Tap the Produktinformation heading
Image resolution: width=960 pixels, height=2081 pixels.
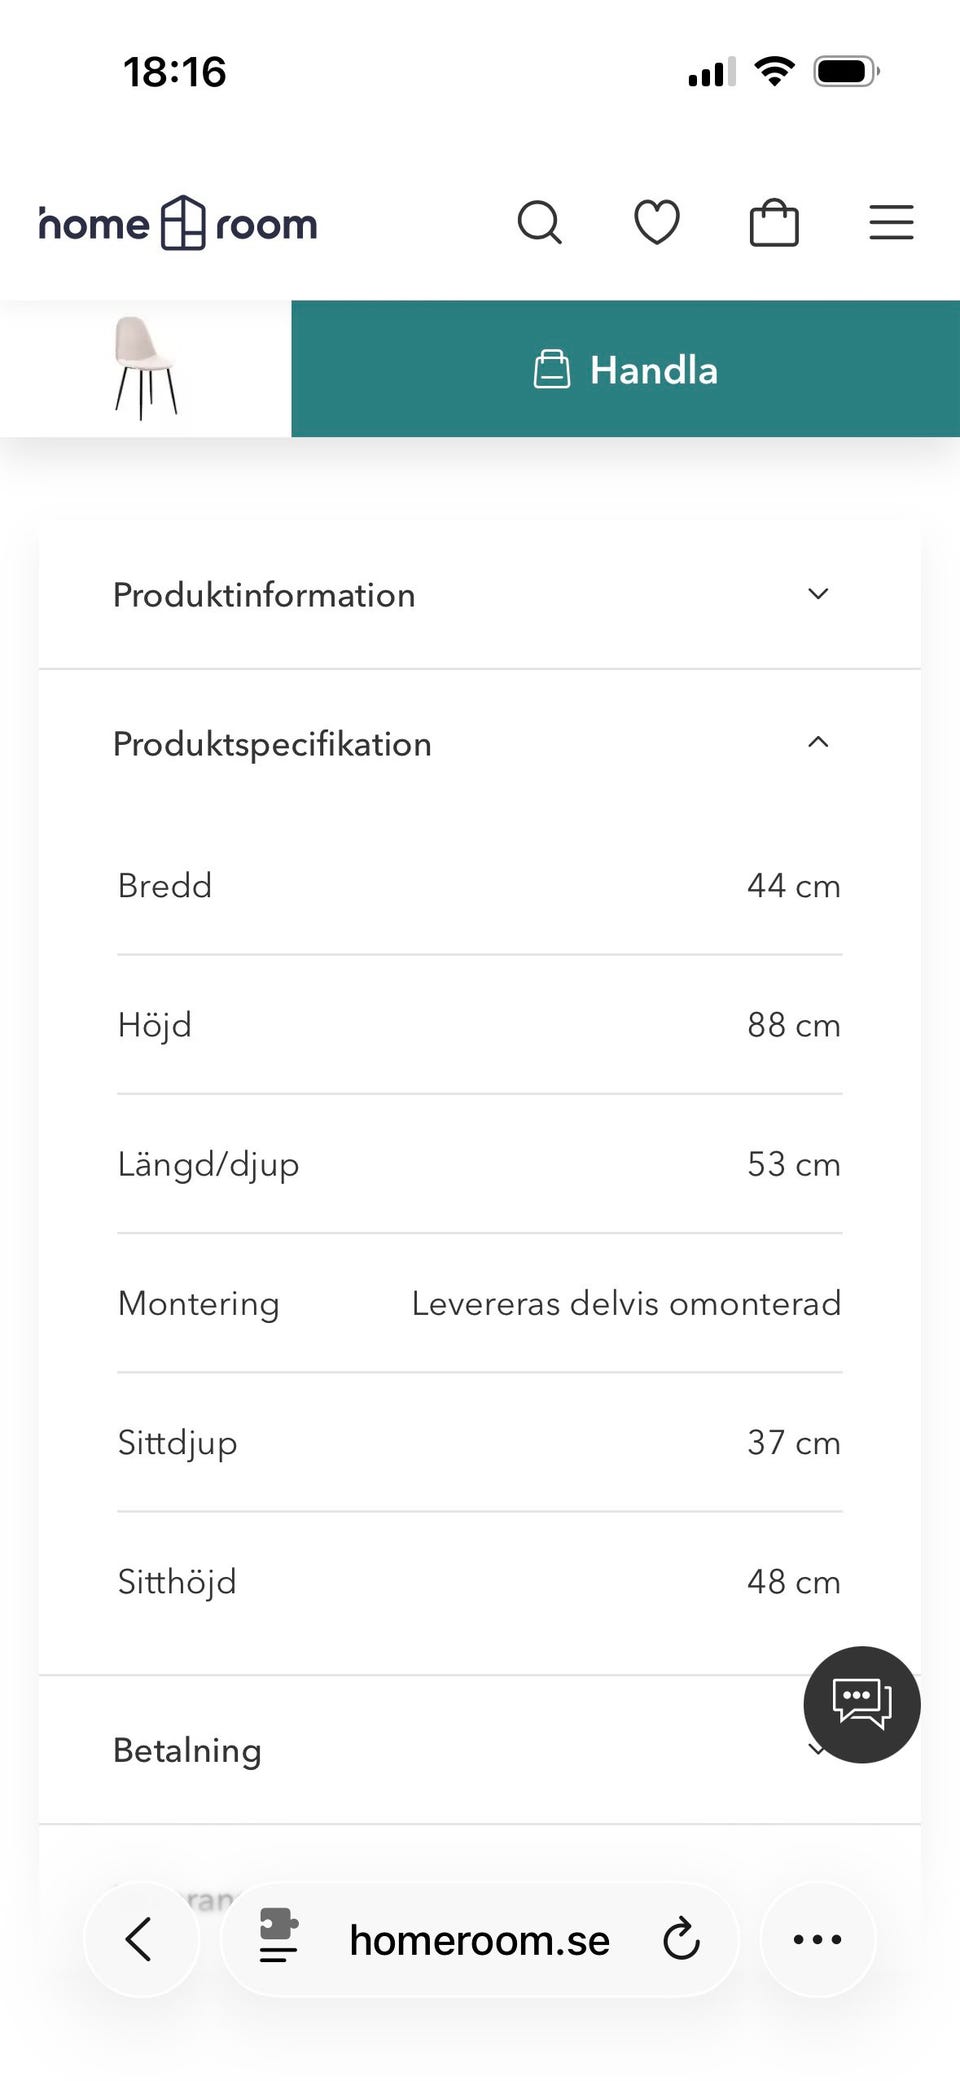pos(264,595)
